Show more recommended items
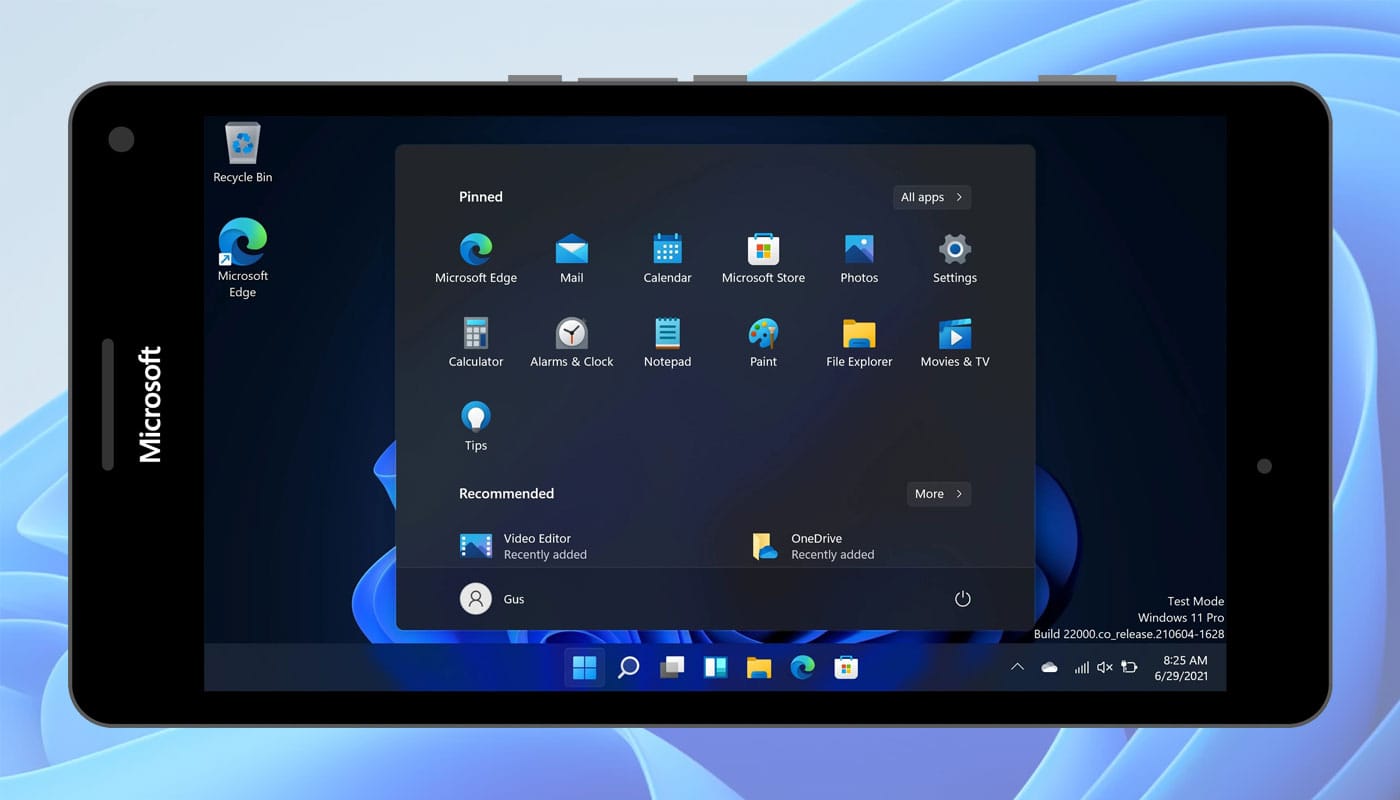The width and height of the screenshot is (1400, 800). point(938,493)
